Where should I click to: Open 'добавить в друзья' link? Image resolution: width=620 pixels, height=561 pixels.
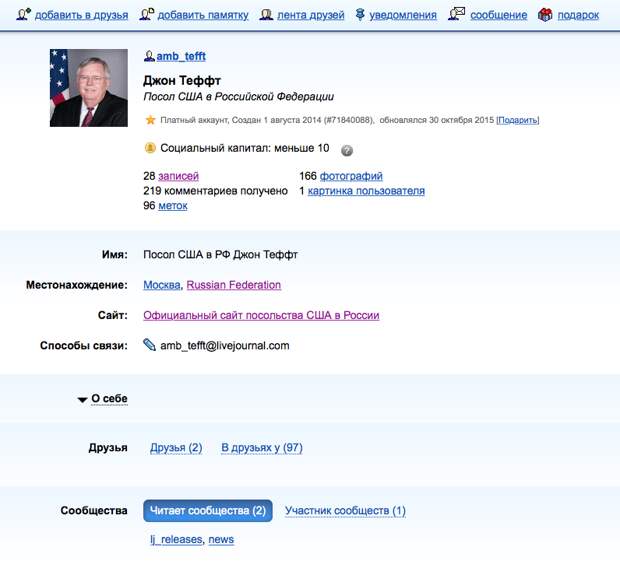tap(81, 15)
